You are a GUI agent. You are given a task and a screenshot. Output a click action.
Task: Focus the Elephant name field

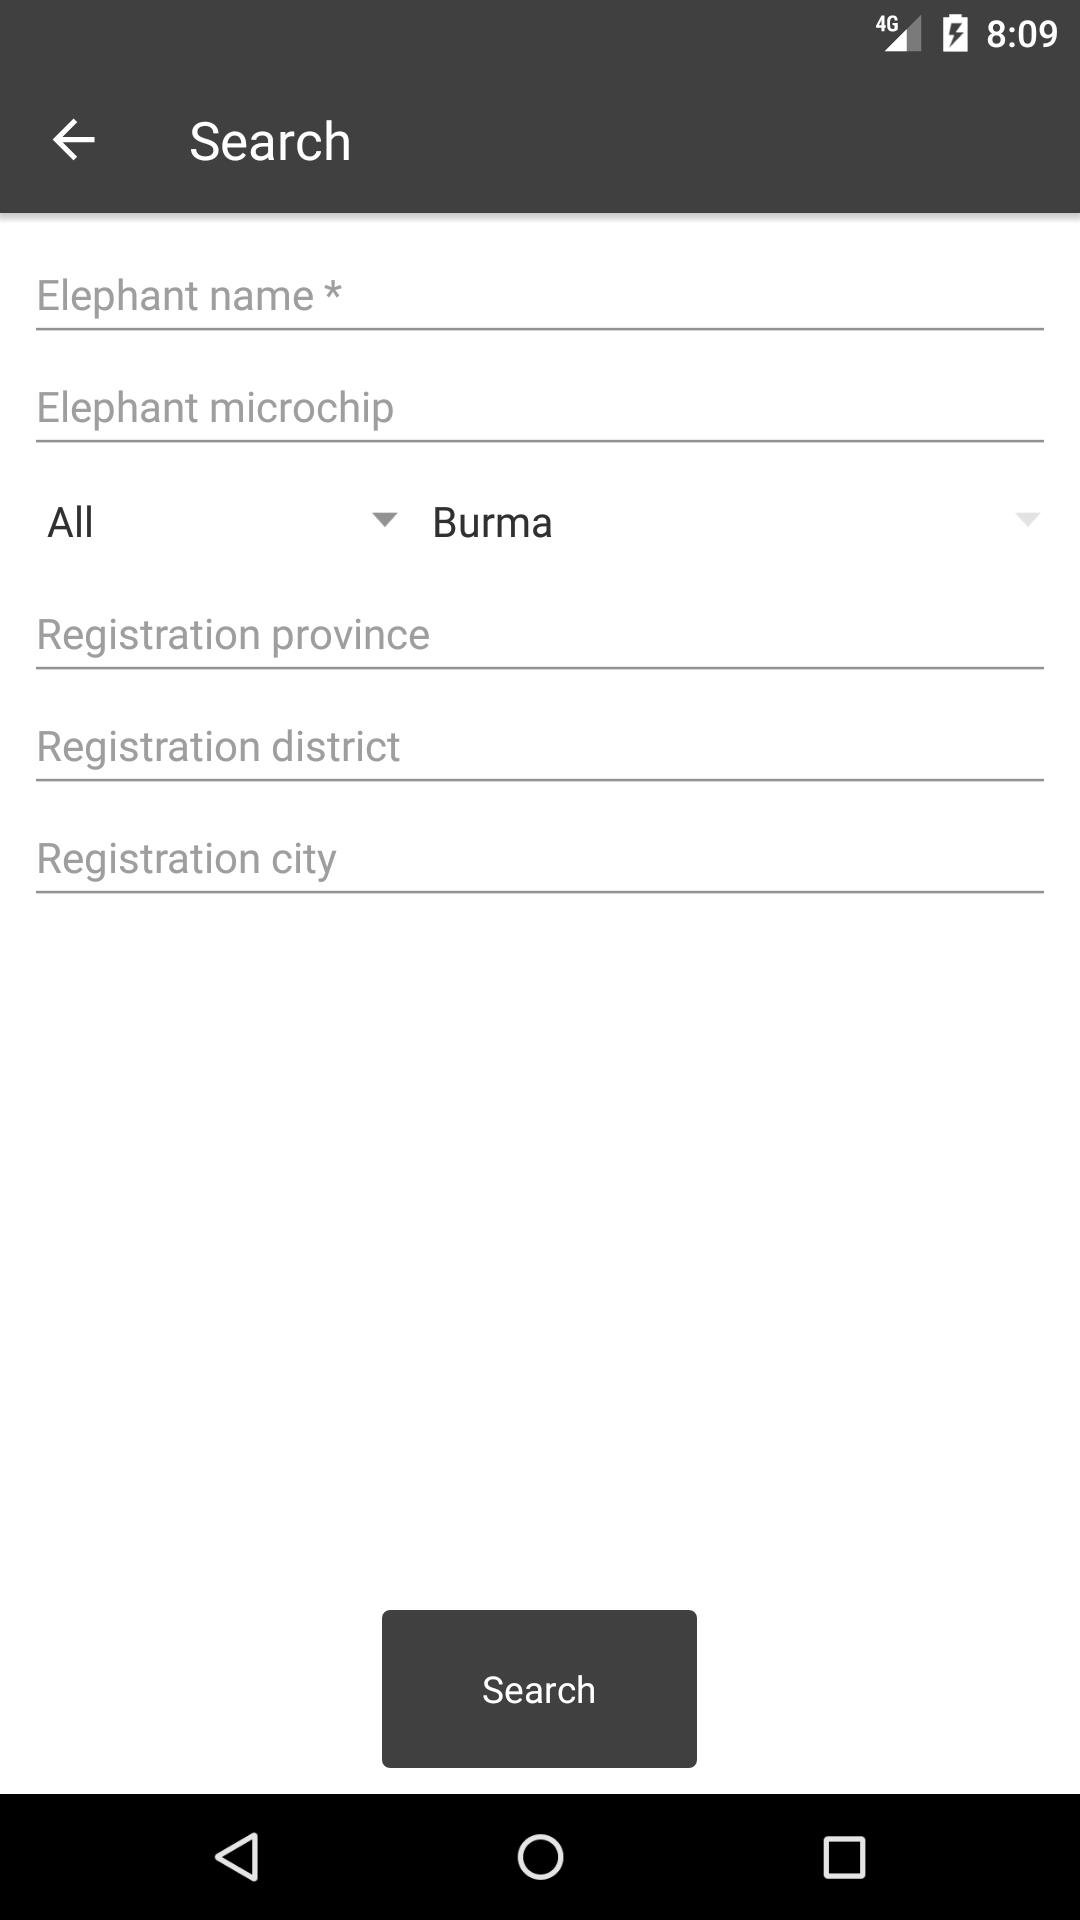point(540,296)
